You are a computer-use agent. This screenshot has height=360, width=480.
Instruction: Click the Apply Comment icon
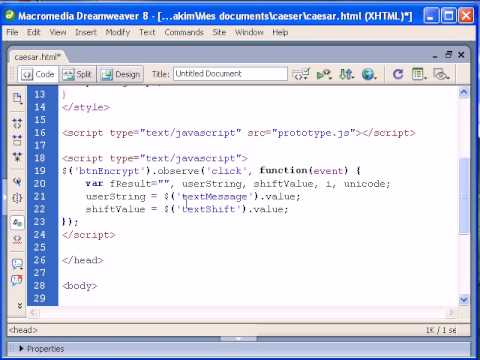tap(17, 264)
